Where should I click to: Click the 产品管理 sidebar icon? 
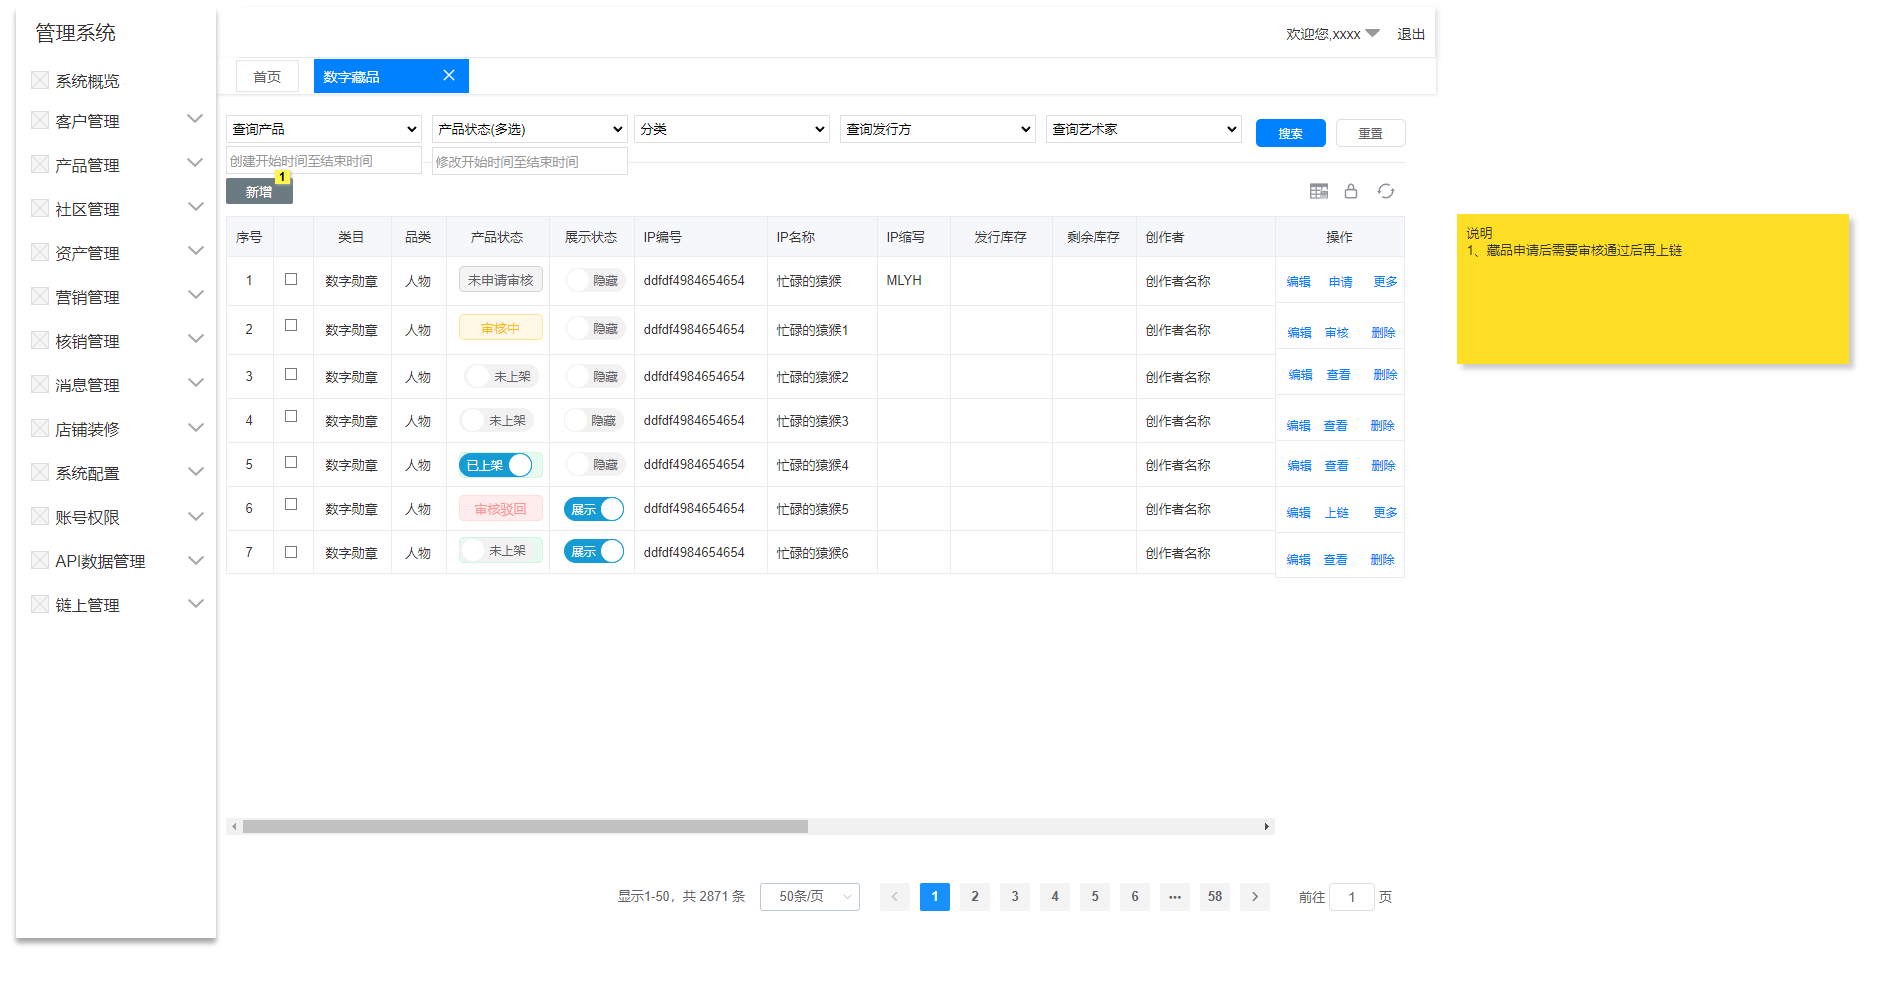pyautogui.click(x=40, y=164)
